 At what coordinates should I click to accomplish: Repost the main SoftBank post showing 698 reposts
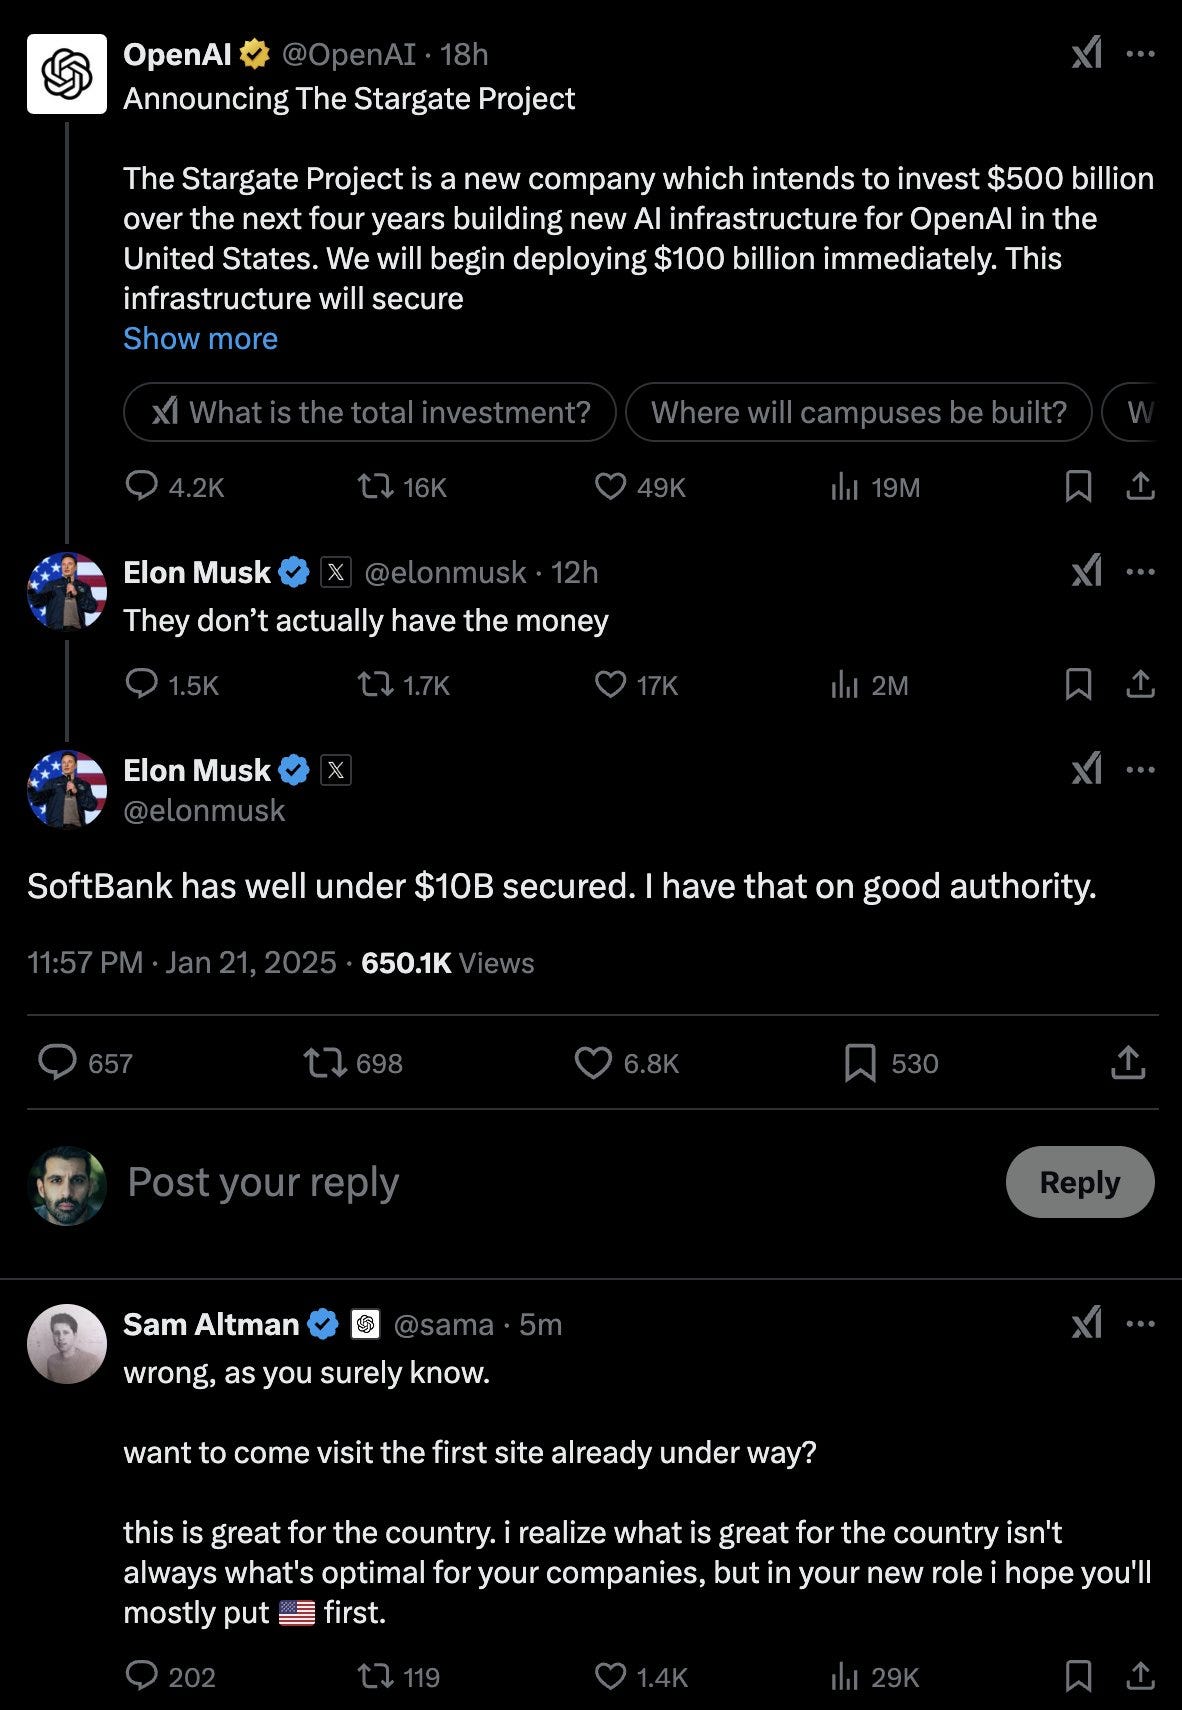(x=353, y=1063)
